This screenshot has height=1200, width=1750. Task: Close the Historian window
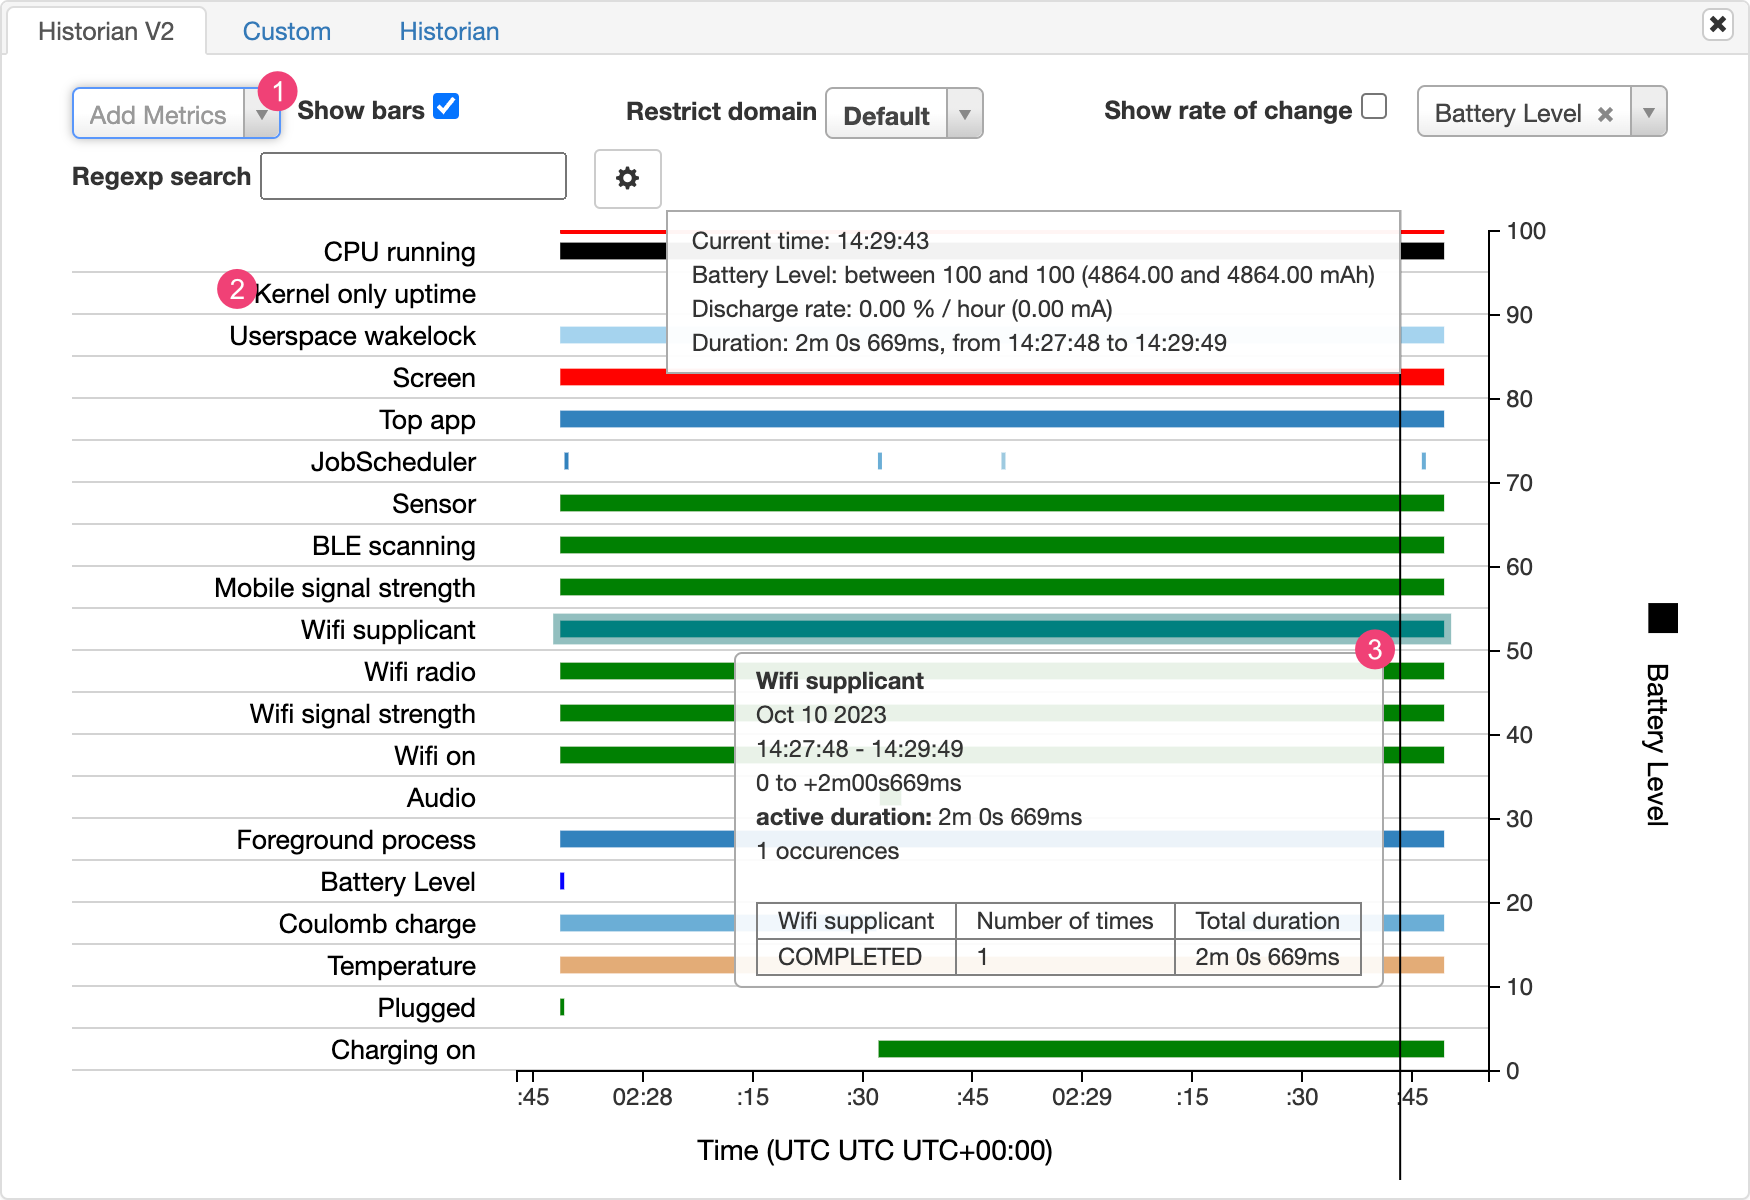1718,24
